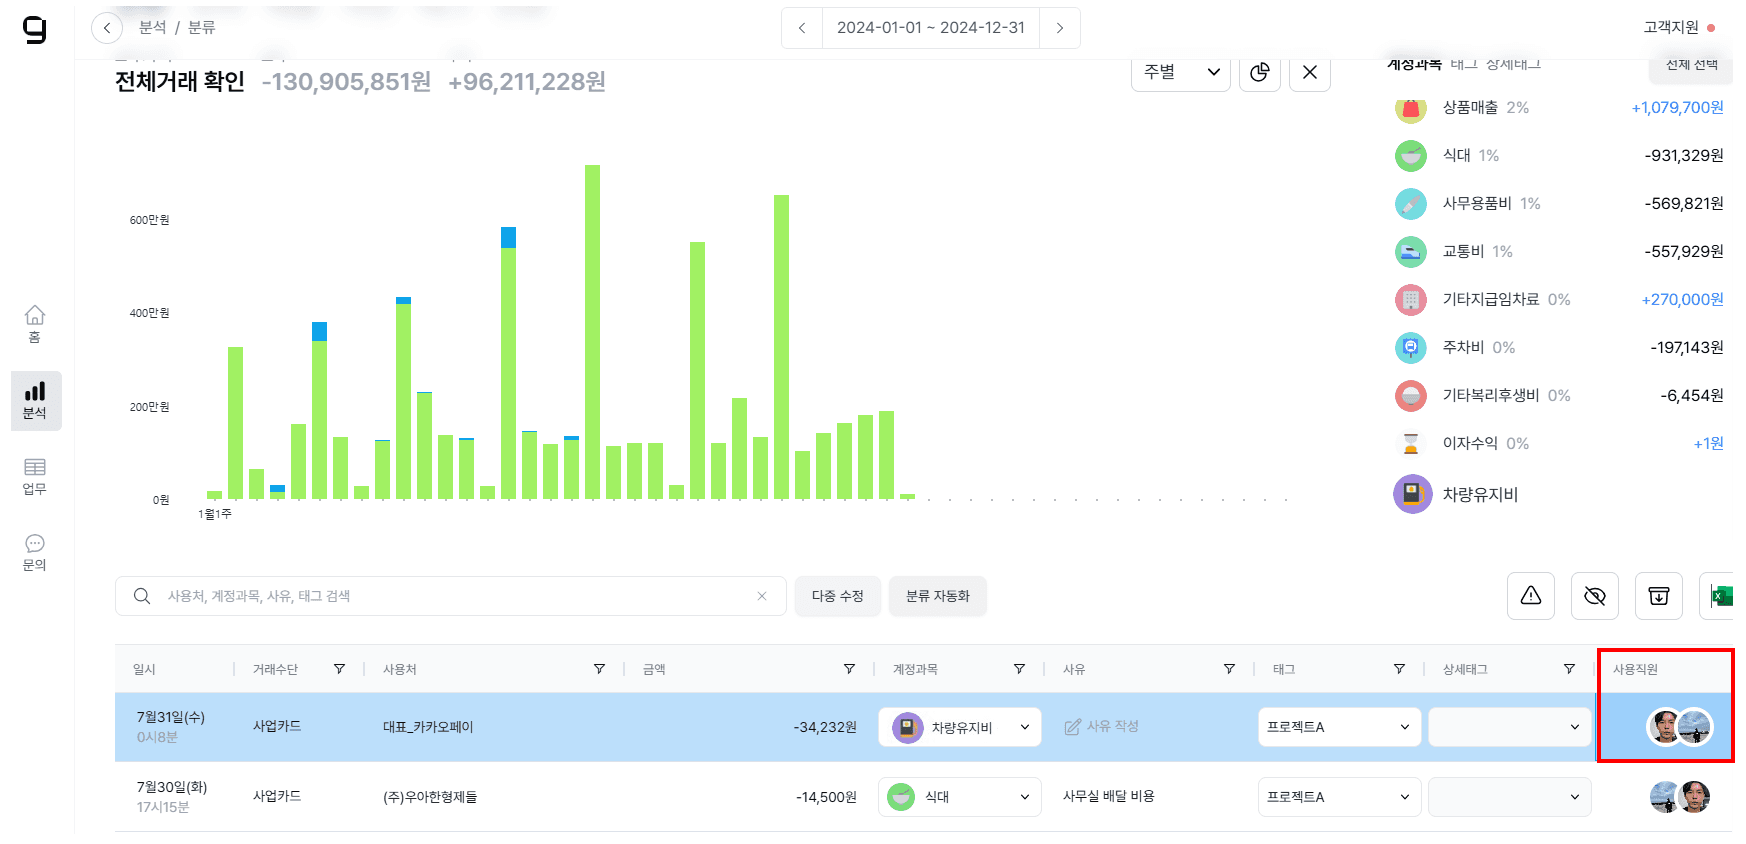Click the employee avatars in 7월30일 row

pyautogui.click(x=1680, y=797)
